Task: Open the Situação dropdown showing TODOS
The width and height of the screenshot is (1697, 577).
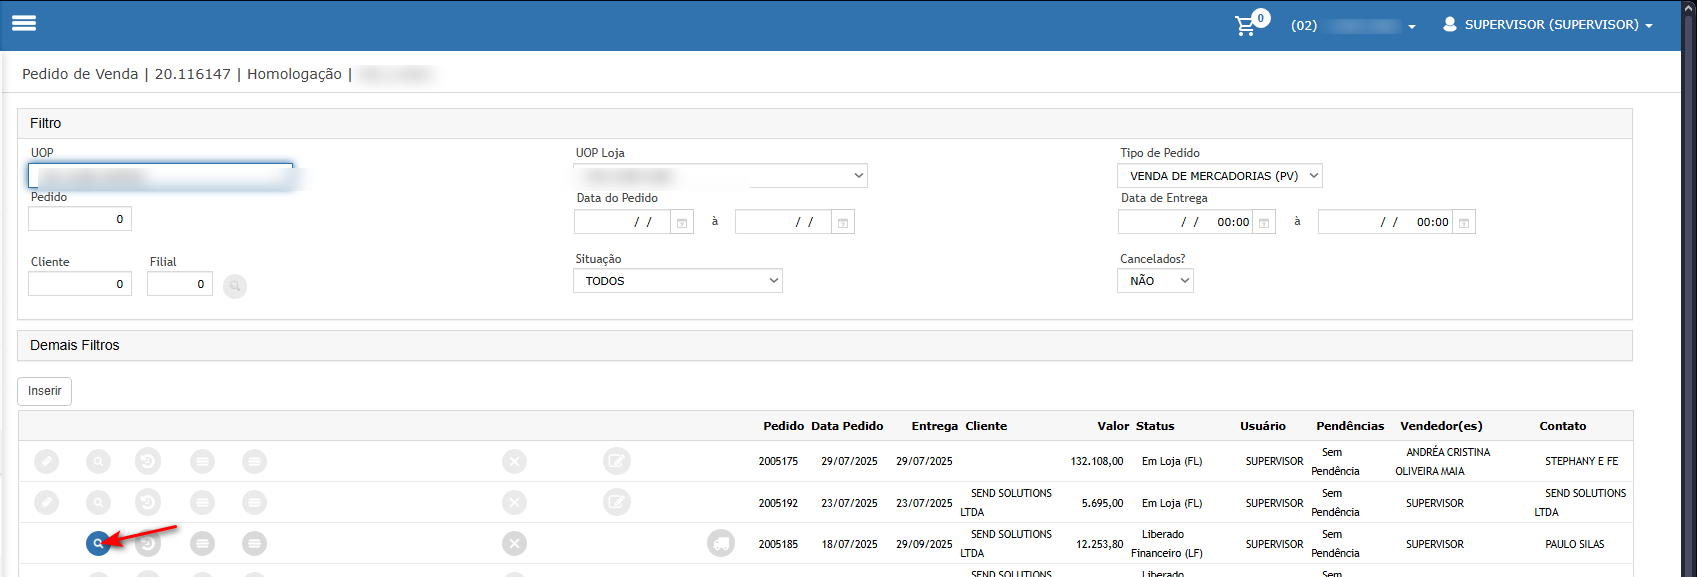Action: click(678, 281)
